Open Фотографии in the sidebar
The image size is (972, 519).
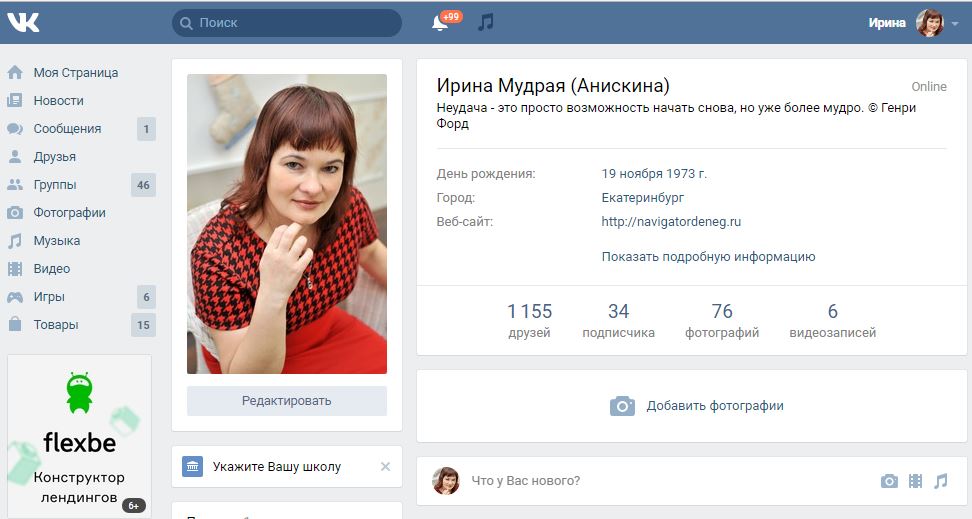[x=69, y=213]
